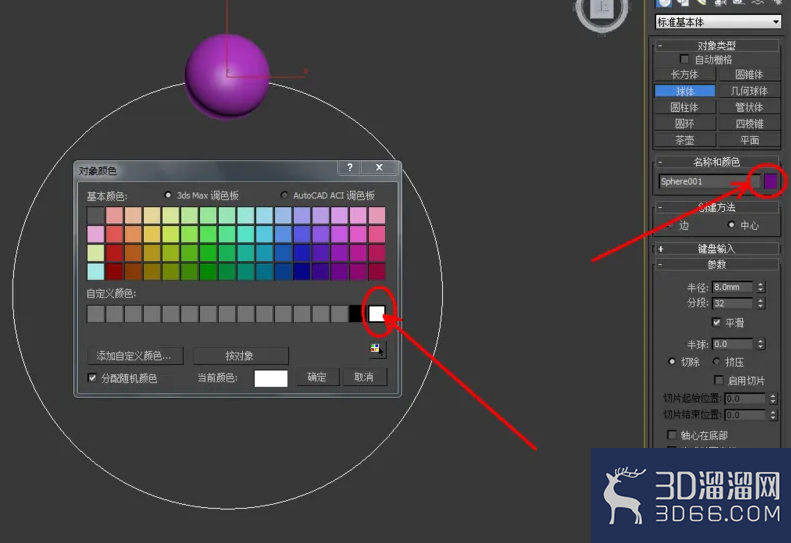
Task: Enable the 自动栅格 checkbox
Action: 684,59
